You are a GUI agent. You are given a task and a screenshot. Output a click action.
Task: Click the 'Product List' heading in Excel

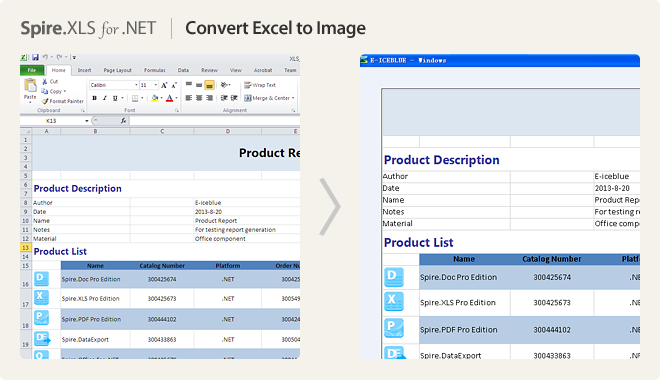[x=60, y=251]
